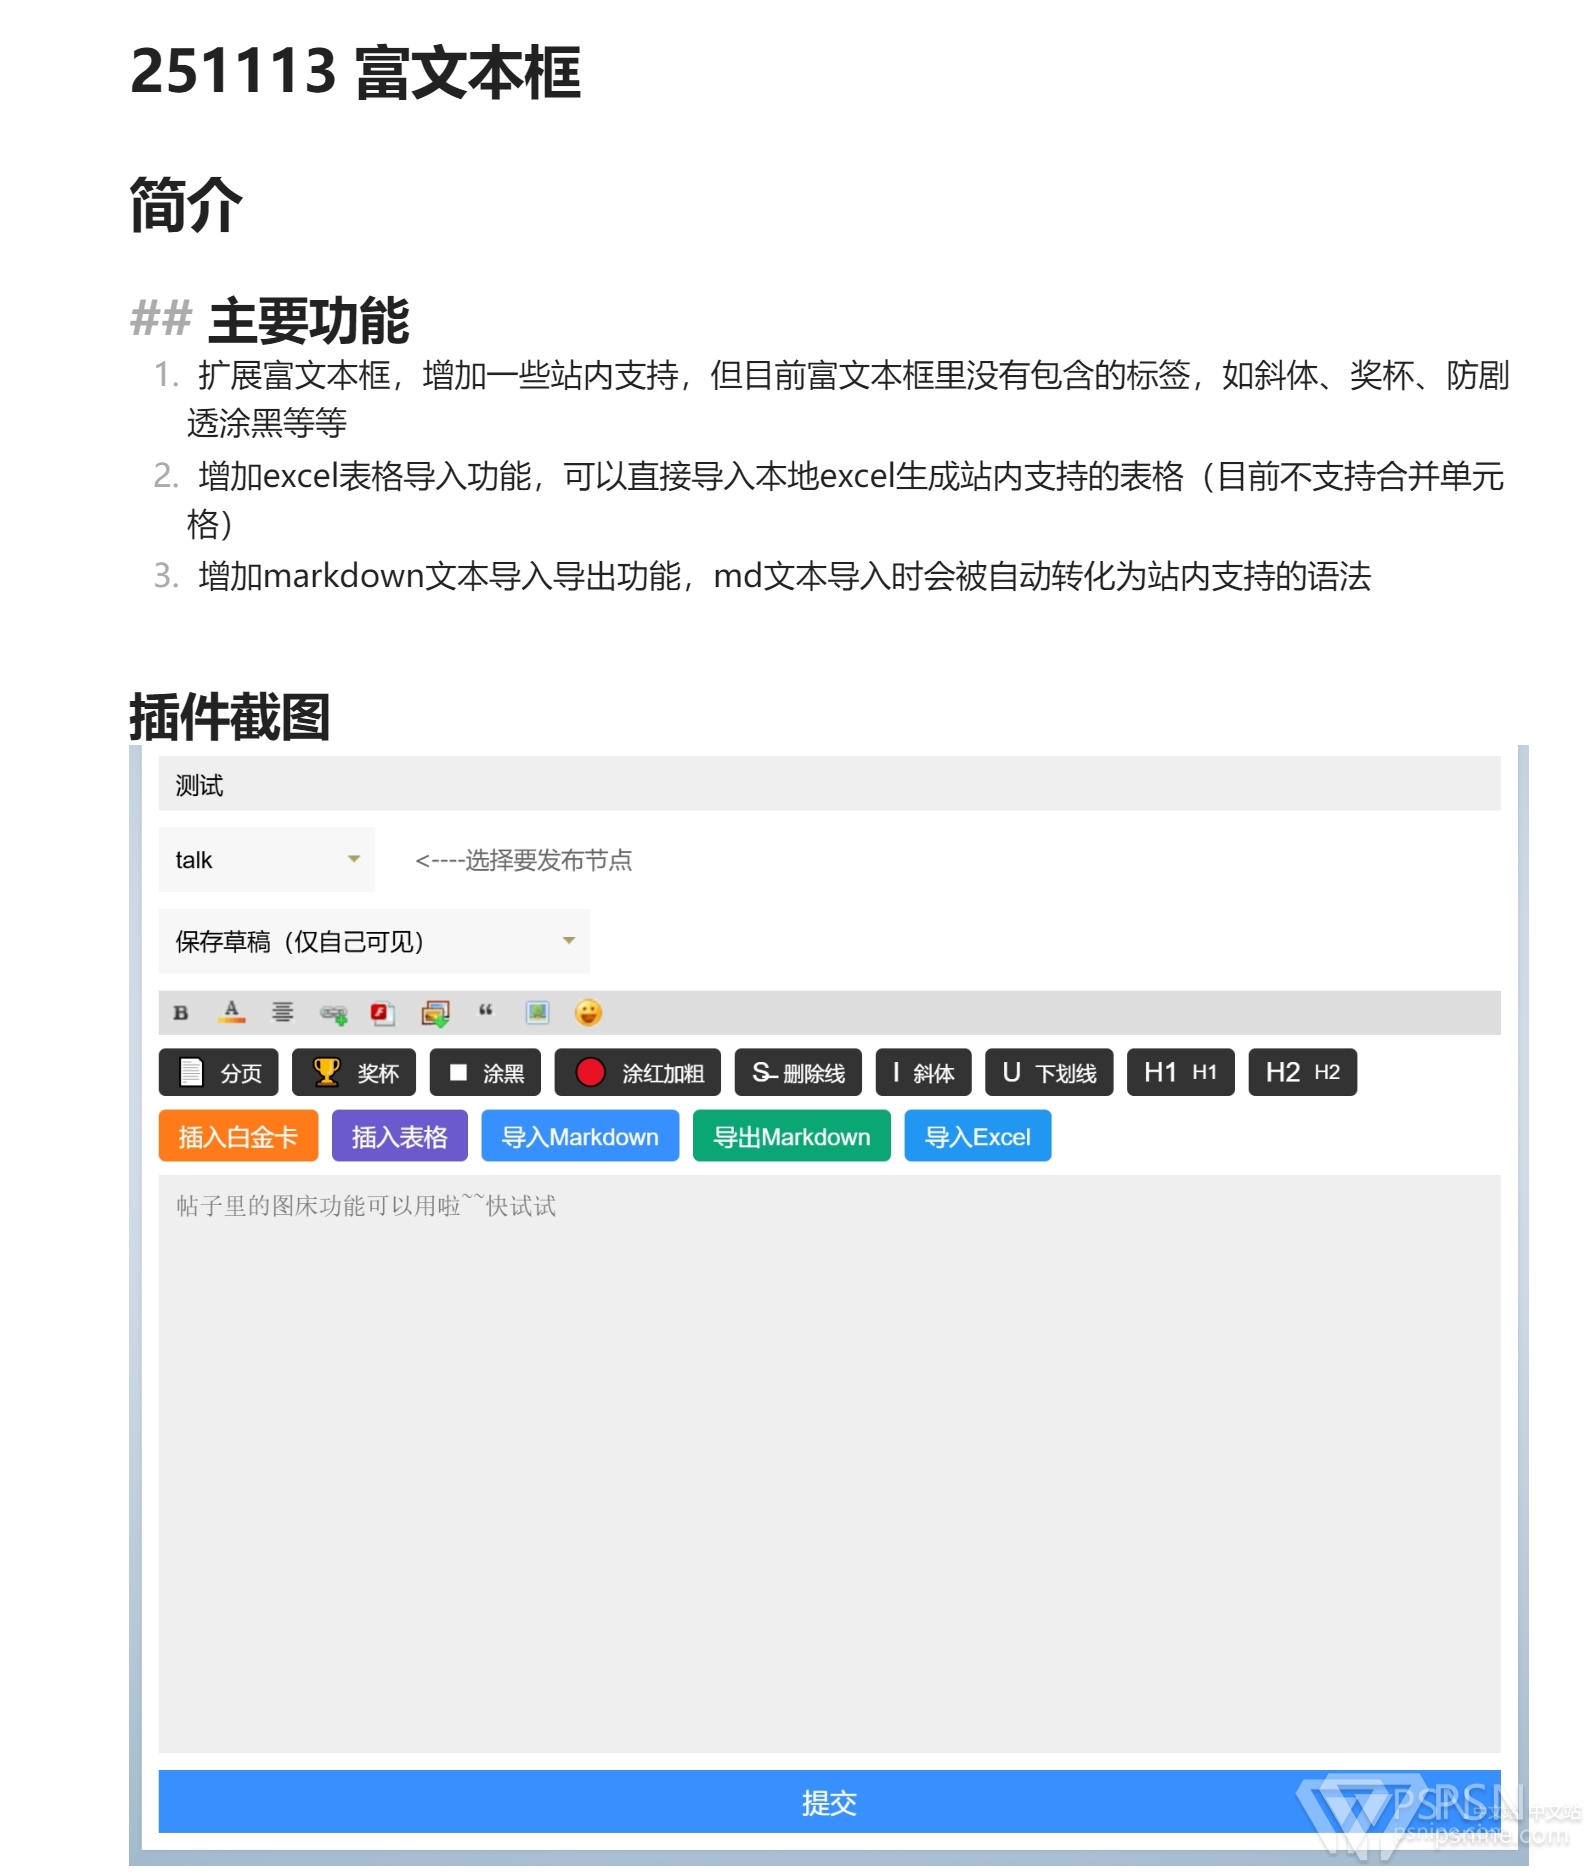1594x1875 pixels.
Task: Click the image gallery download icon
Action: coord(435,1014)
